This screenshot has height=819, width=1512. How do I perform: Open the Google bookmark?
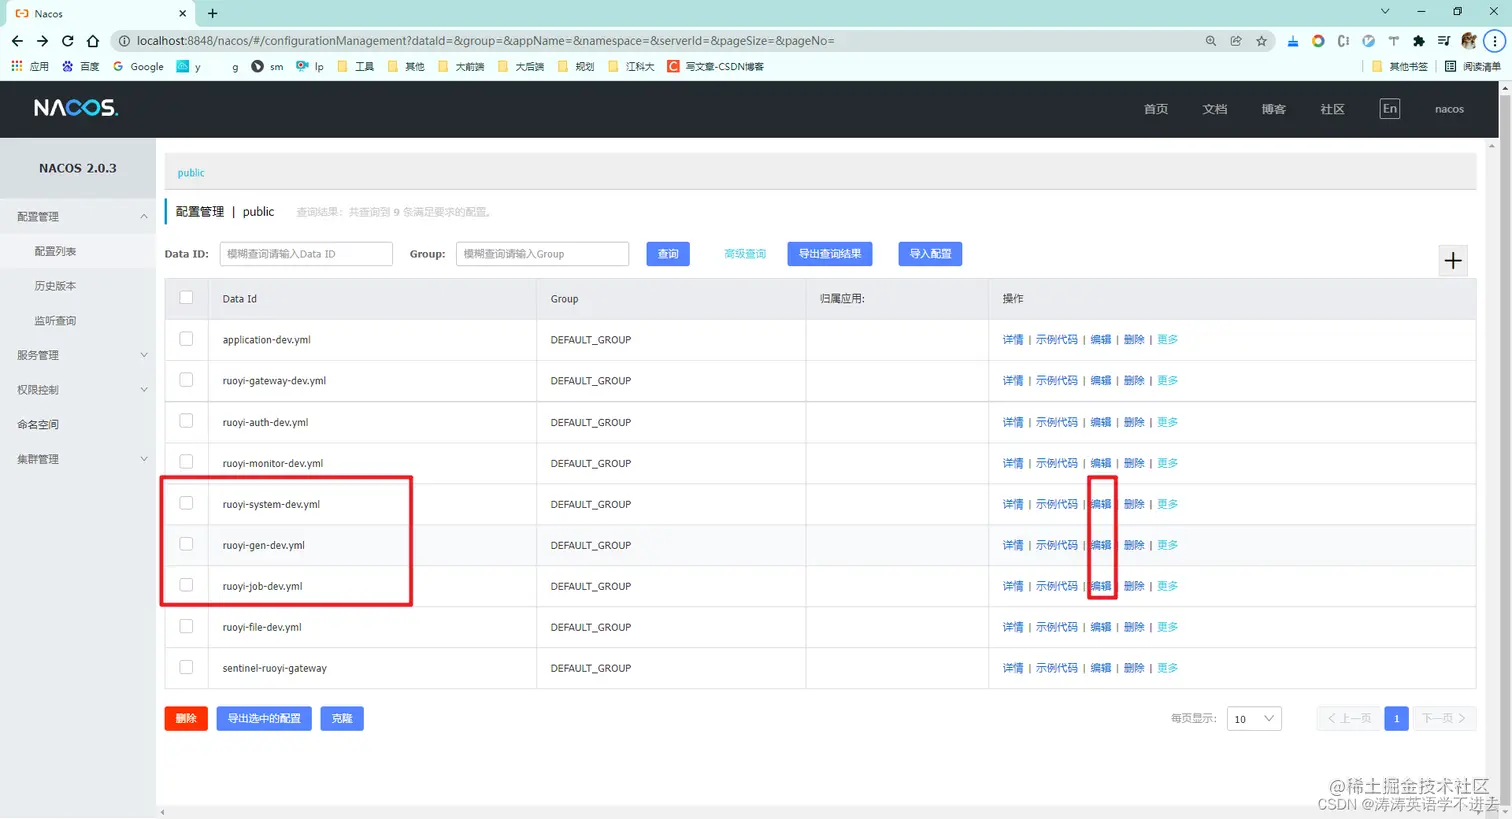[x=138, y=66]
